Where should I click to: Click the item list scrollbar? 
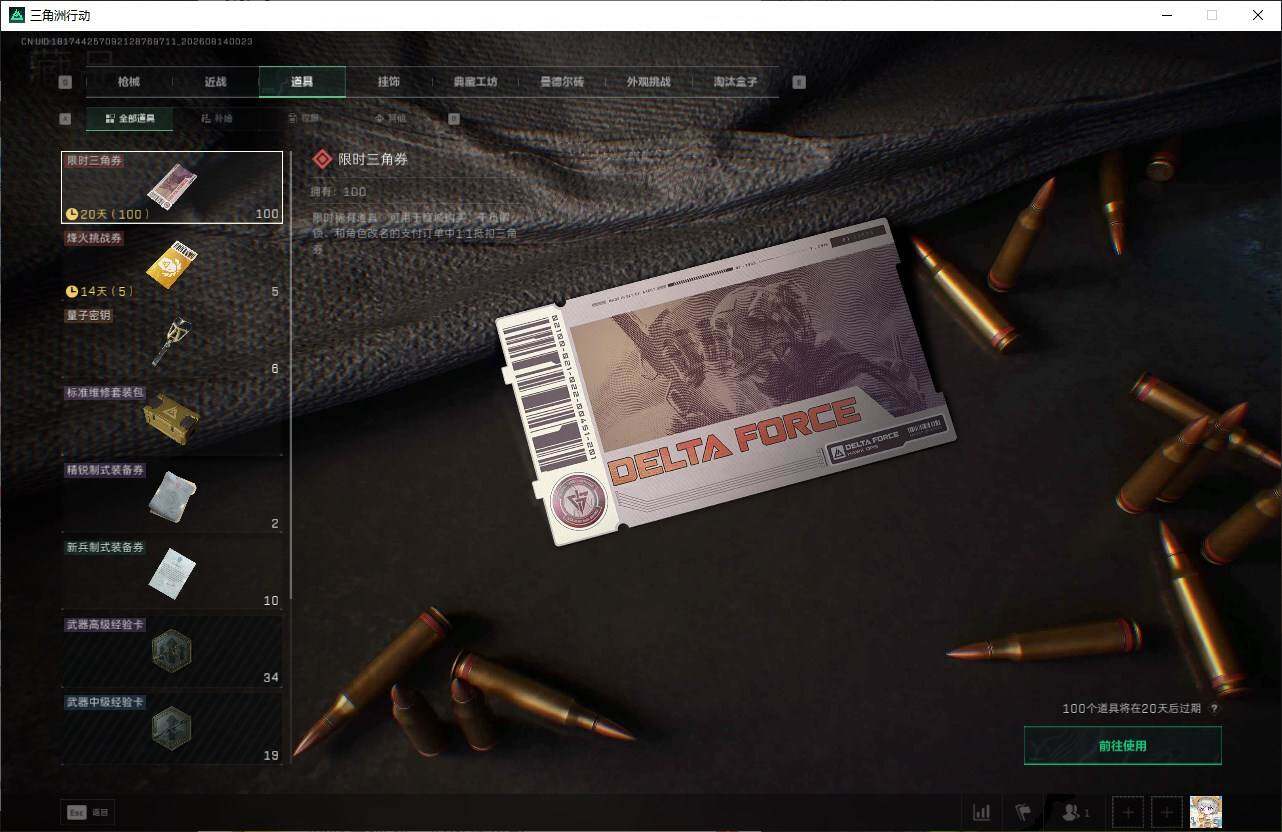(291, 375)
